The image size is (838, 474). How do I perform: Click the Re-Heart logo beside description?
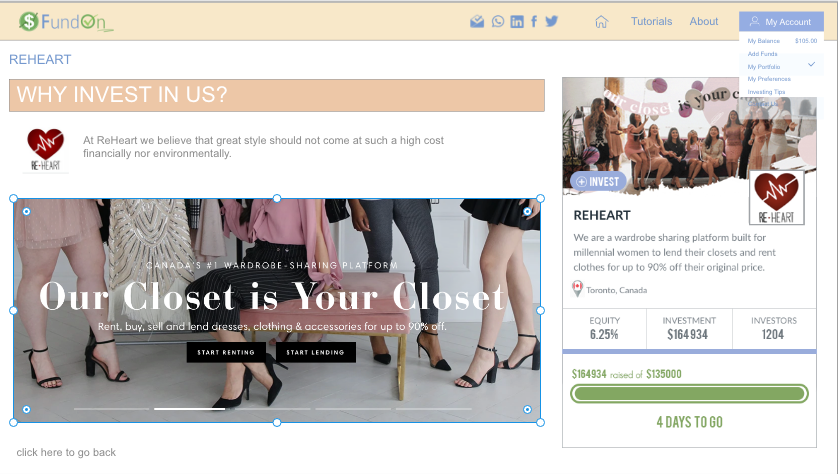[45, 150]
